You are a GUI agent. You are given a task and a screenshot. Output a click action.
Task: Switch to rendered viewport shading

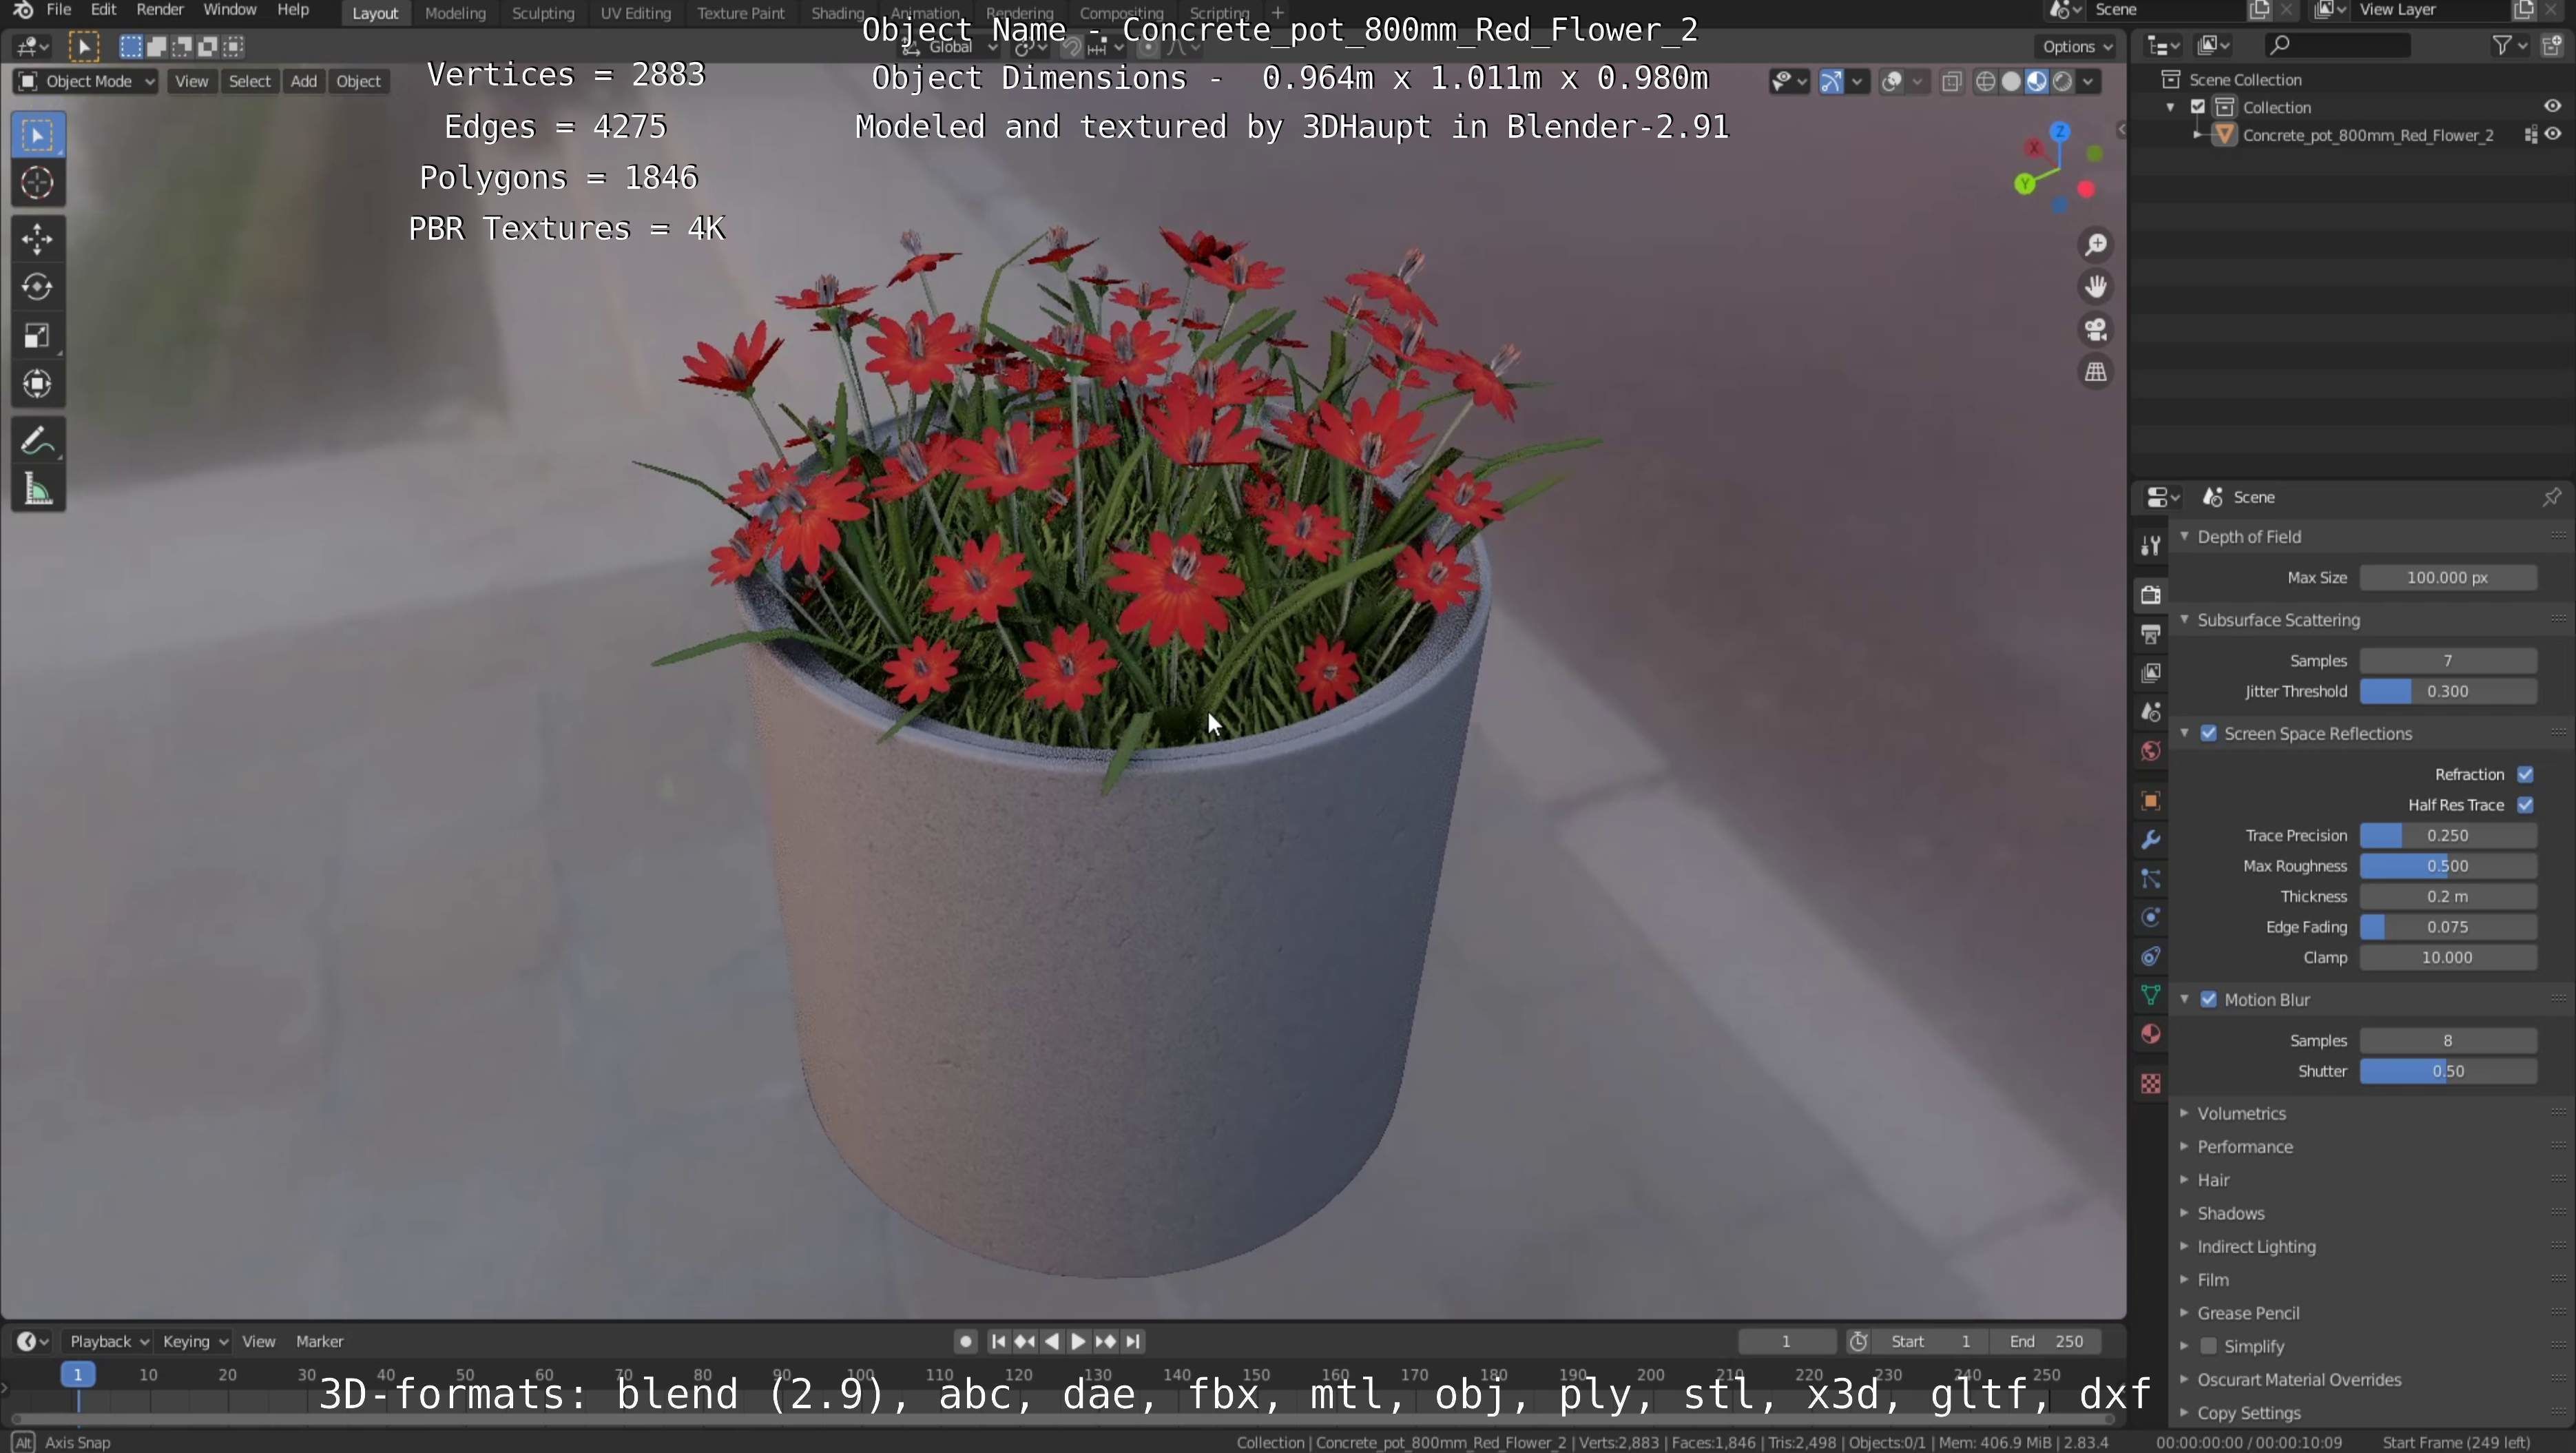pos(2062,82)
